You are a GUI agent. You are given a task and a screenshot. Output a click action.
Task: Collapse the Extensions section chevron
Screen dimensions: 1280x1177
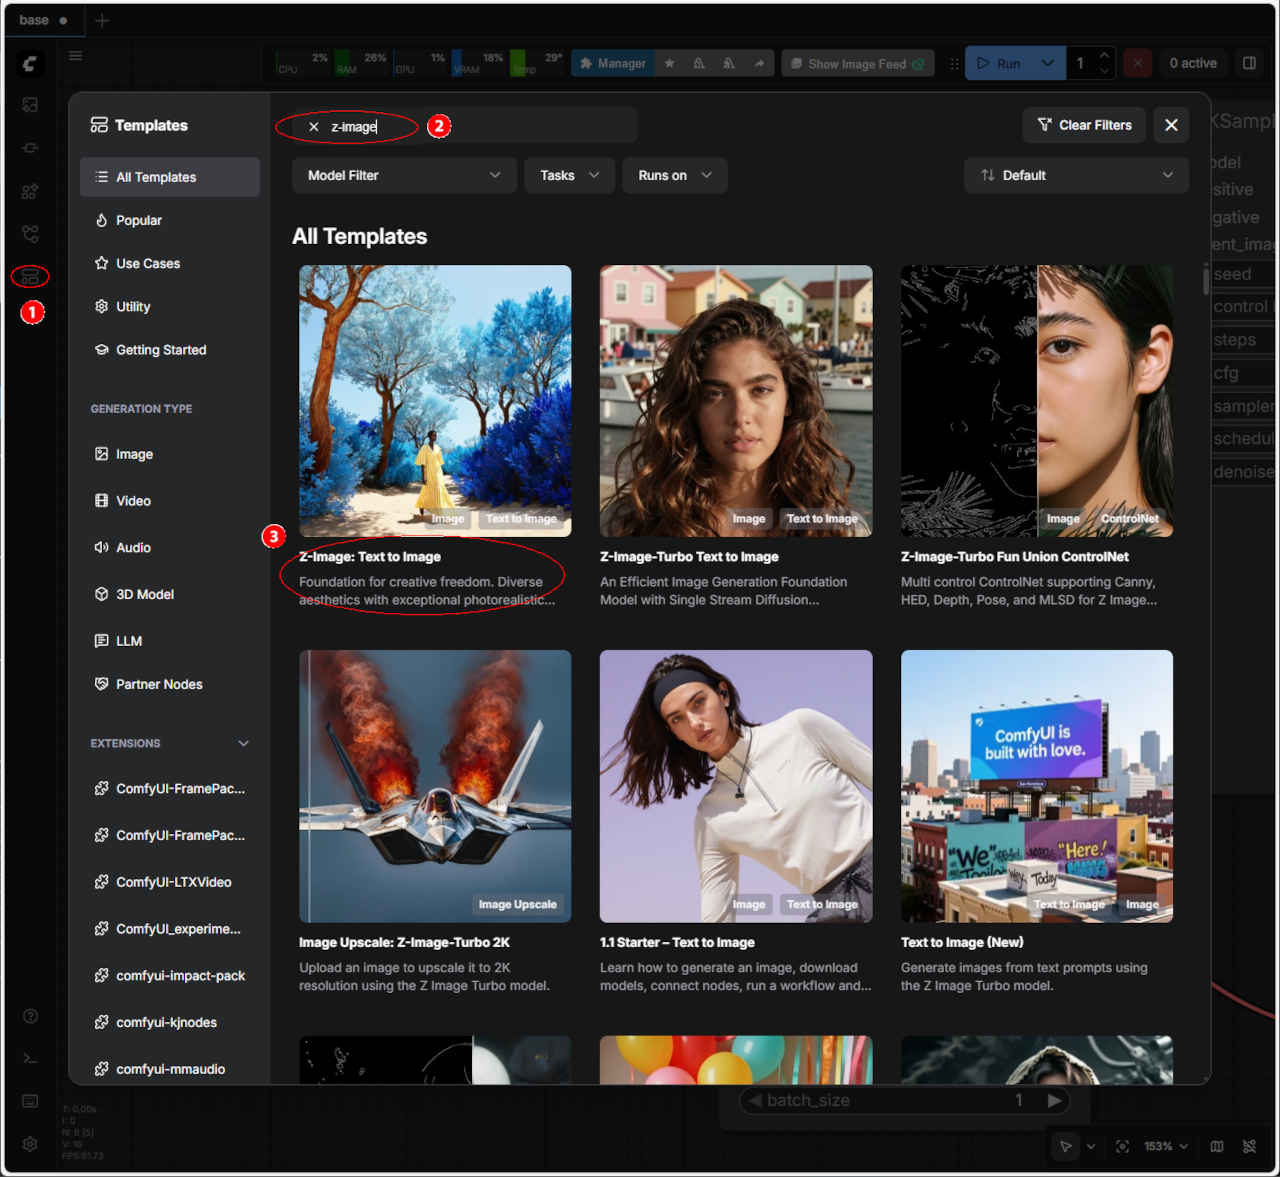tap(243, 743)
